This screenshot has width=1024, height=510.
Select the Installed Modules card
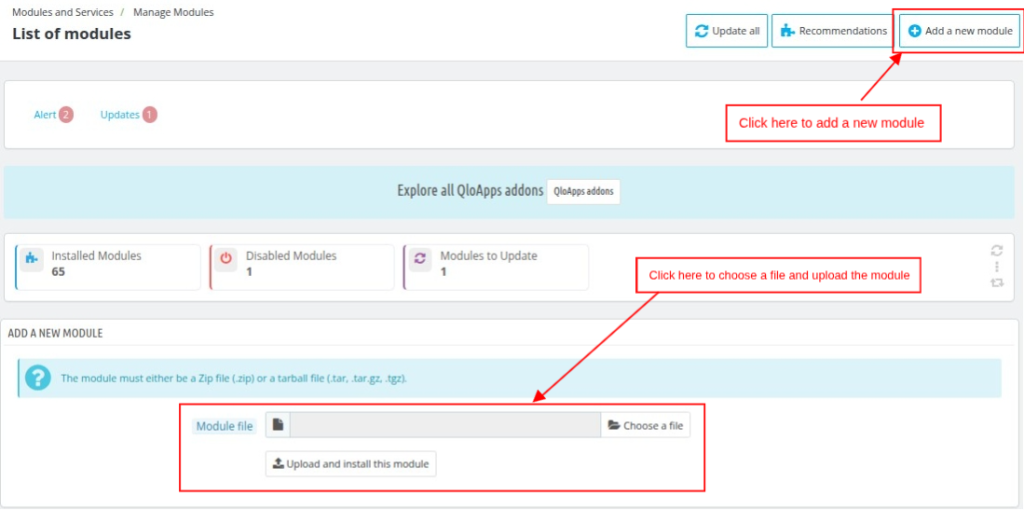(x=108, y=267)
